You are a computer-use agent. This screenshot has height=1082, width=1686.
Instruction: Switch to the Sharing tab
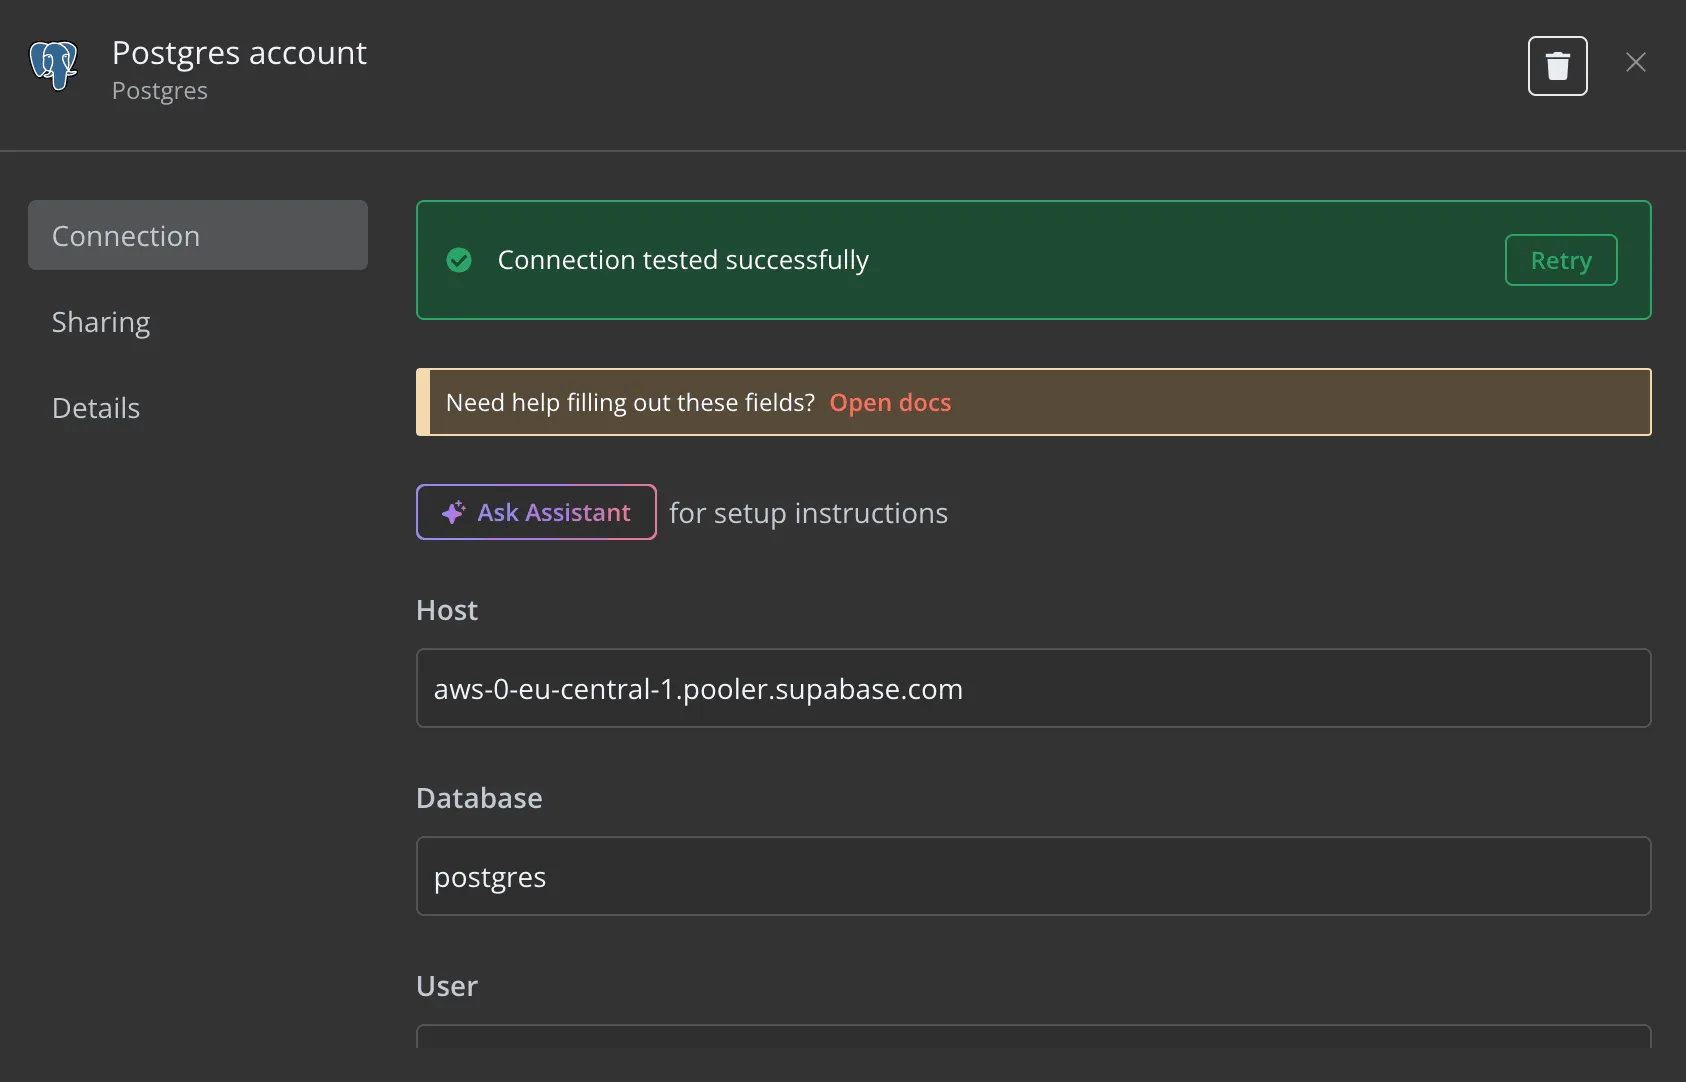tap(101, 322)
